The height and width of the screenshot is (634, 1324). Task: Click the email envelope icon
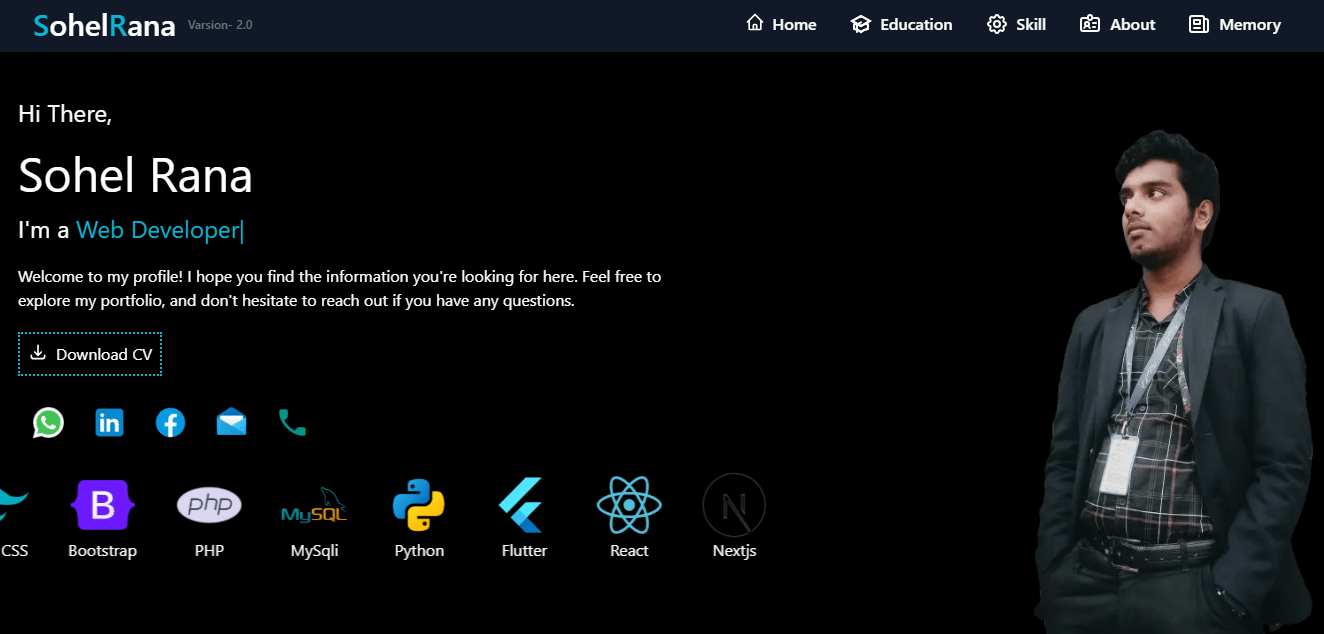coord(231,423)
